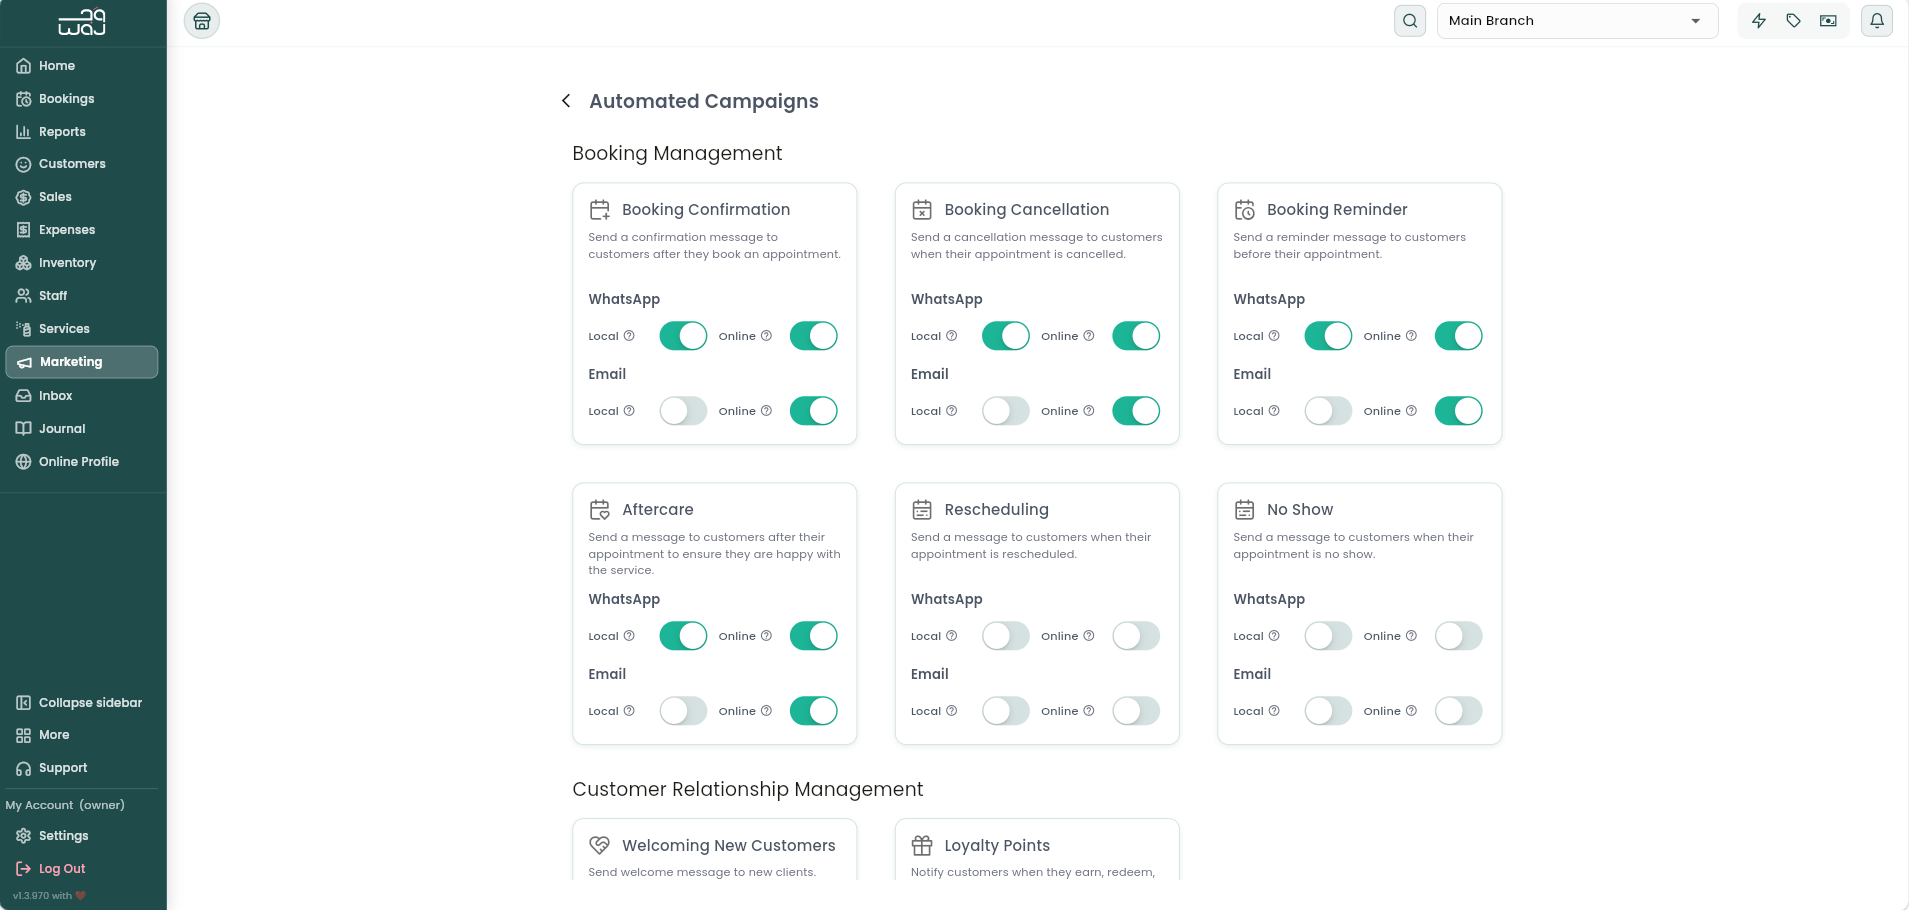Open the More menu
1911x910 pixels.
tap(82, 735)
